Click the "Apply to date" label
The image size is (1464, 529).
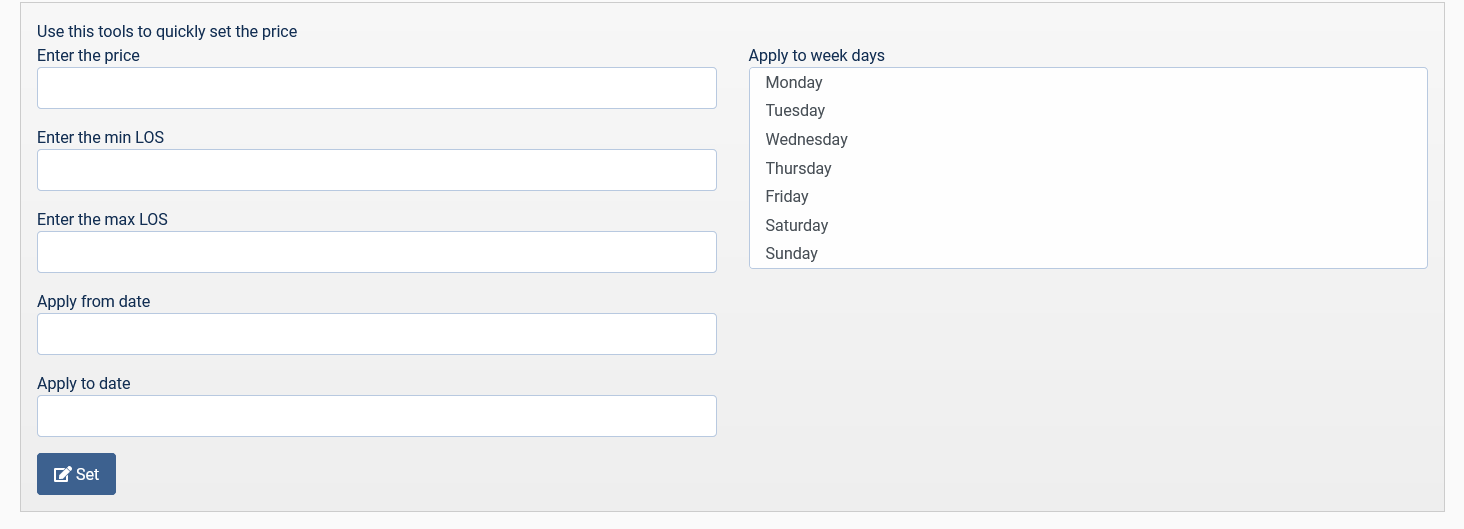pos(84,384)
